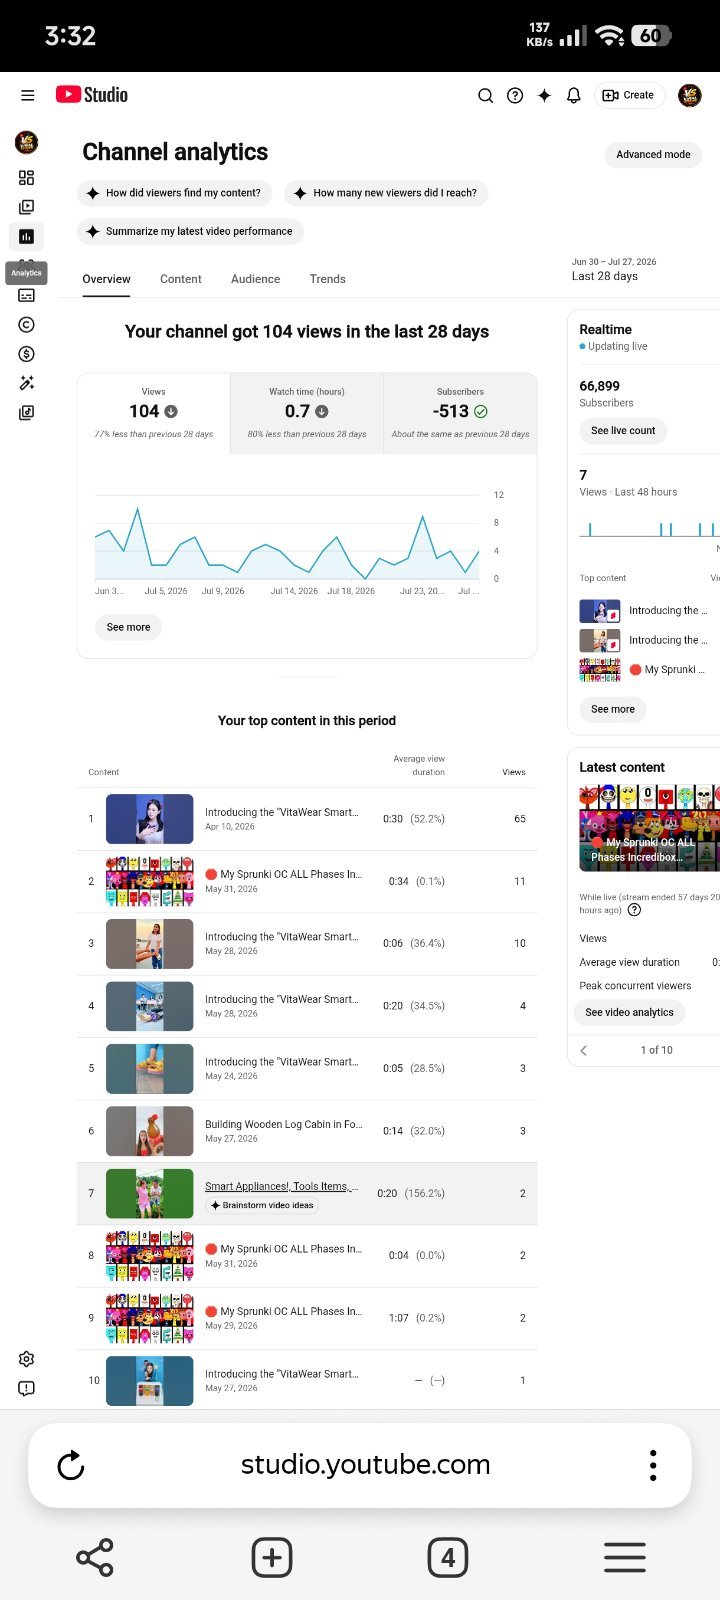Open account avatar menu in header

[x=689, y=95]
